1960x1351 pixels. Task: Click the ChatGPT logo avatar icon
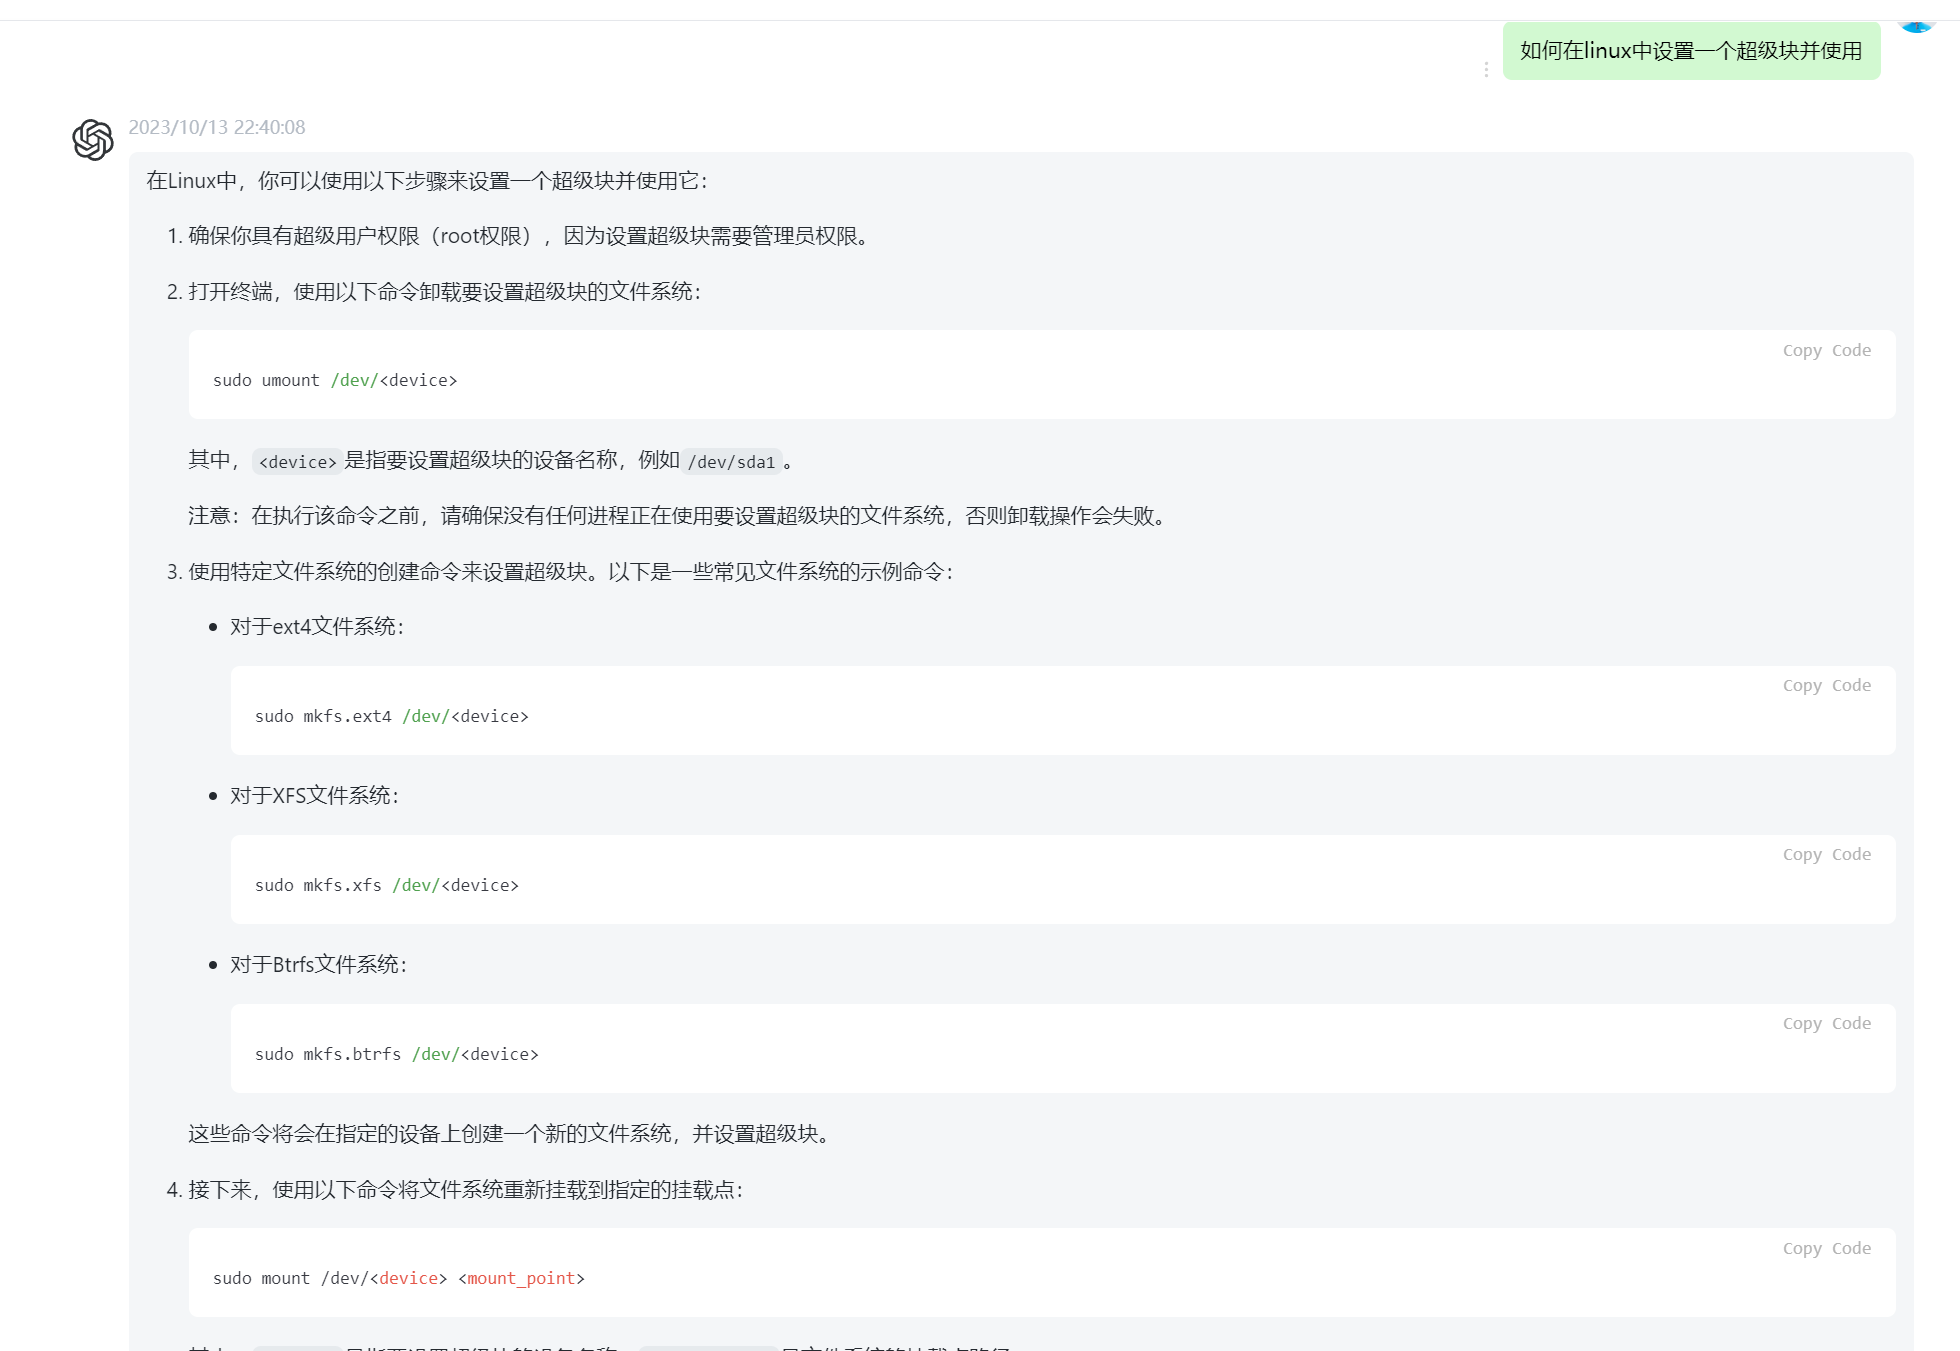(93, 140)
